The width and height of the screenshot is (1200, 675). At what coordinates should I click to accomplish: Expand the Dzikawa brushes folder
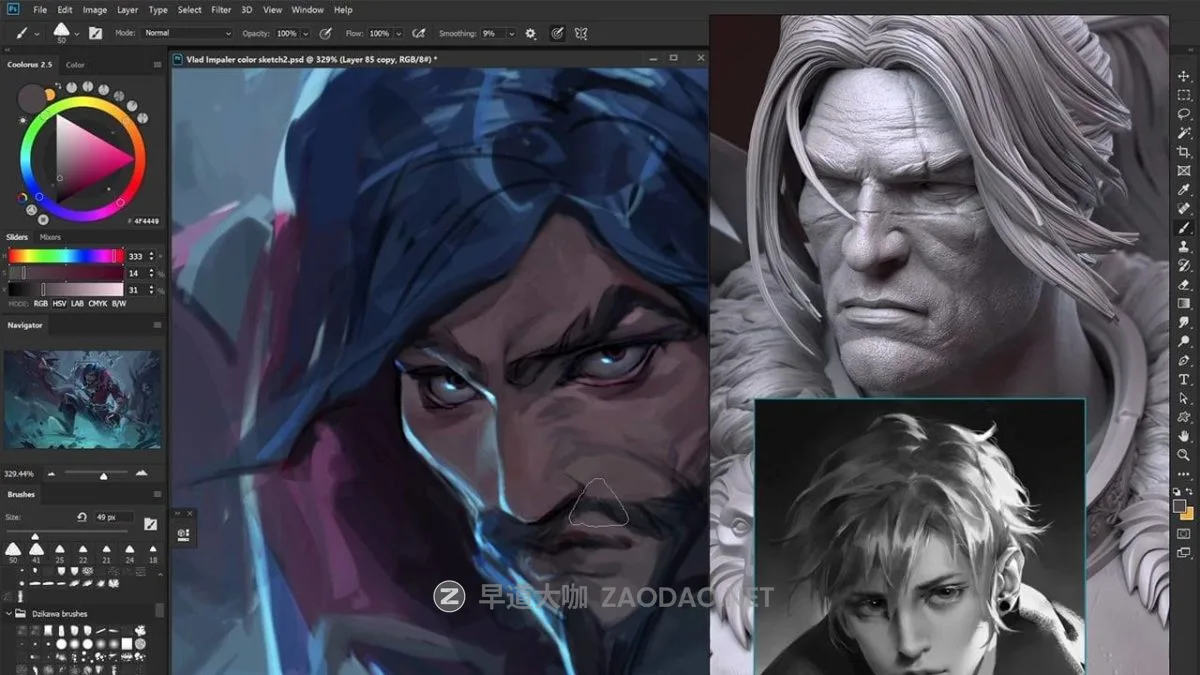pyautogui.click(x=9, y=614)
